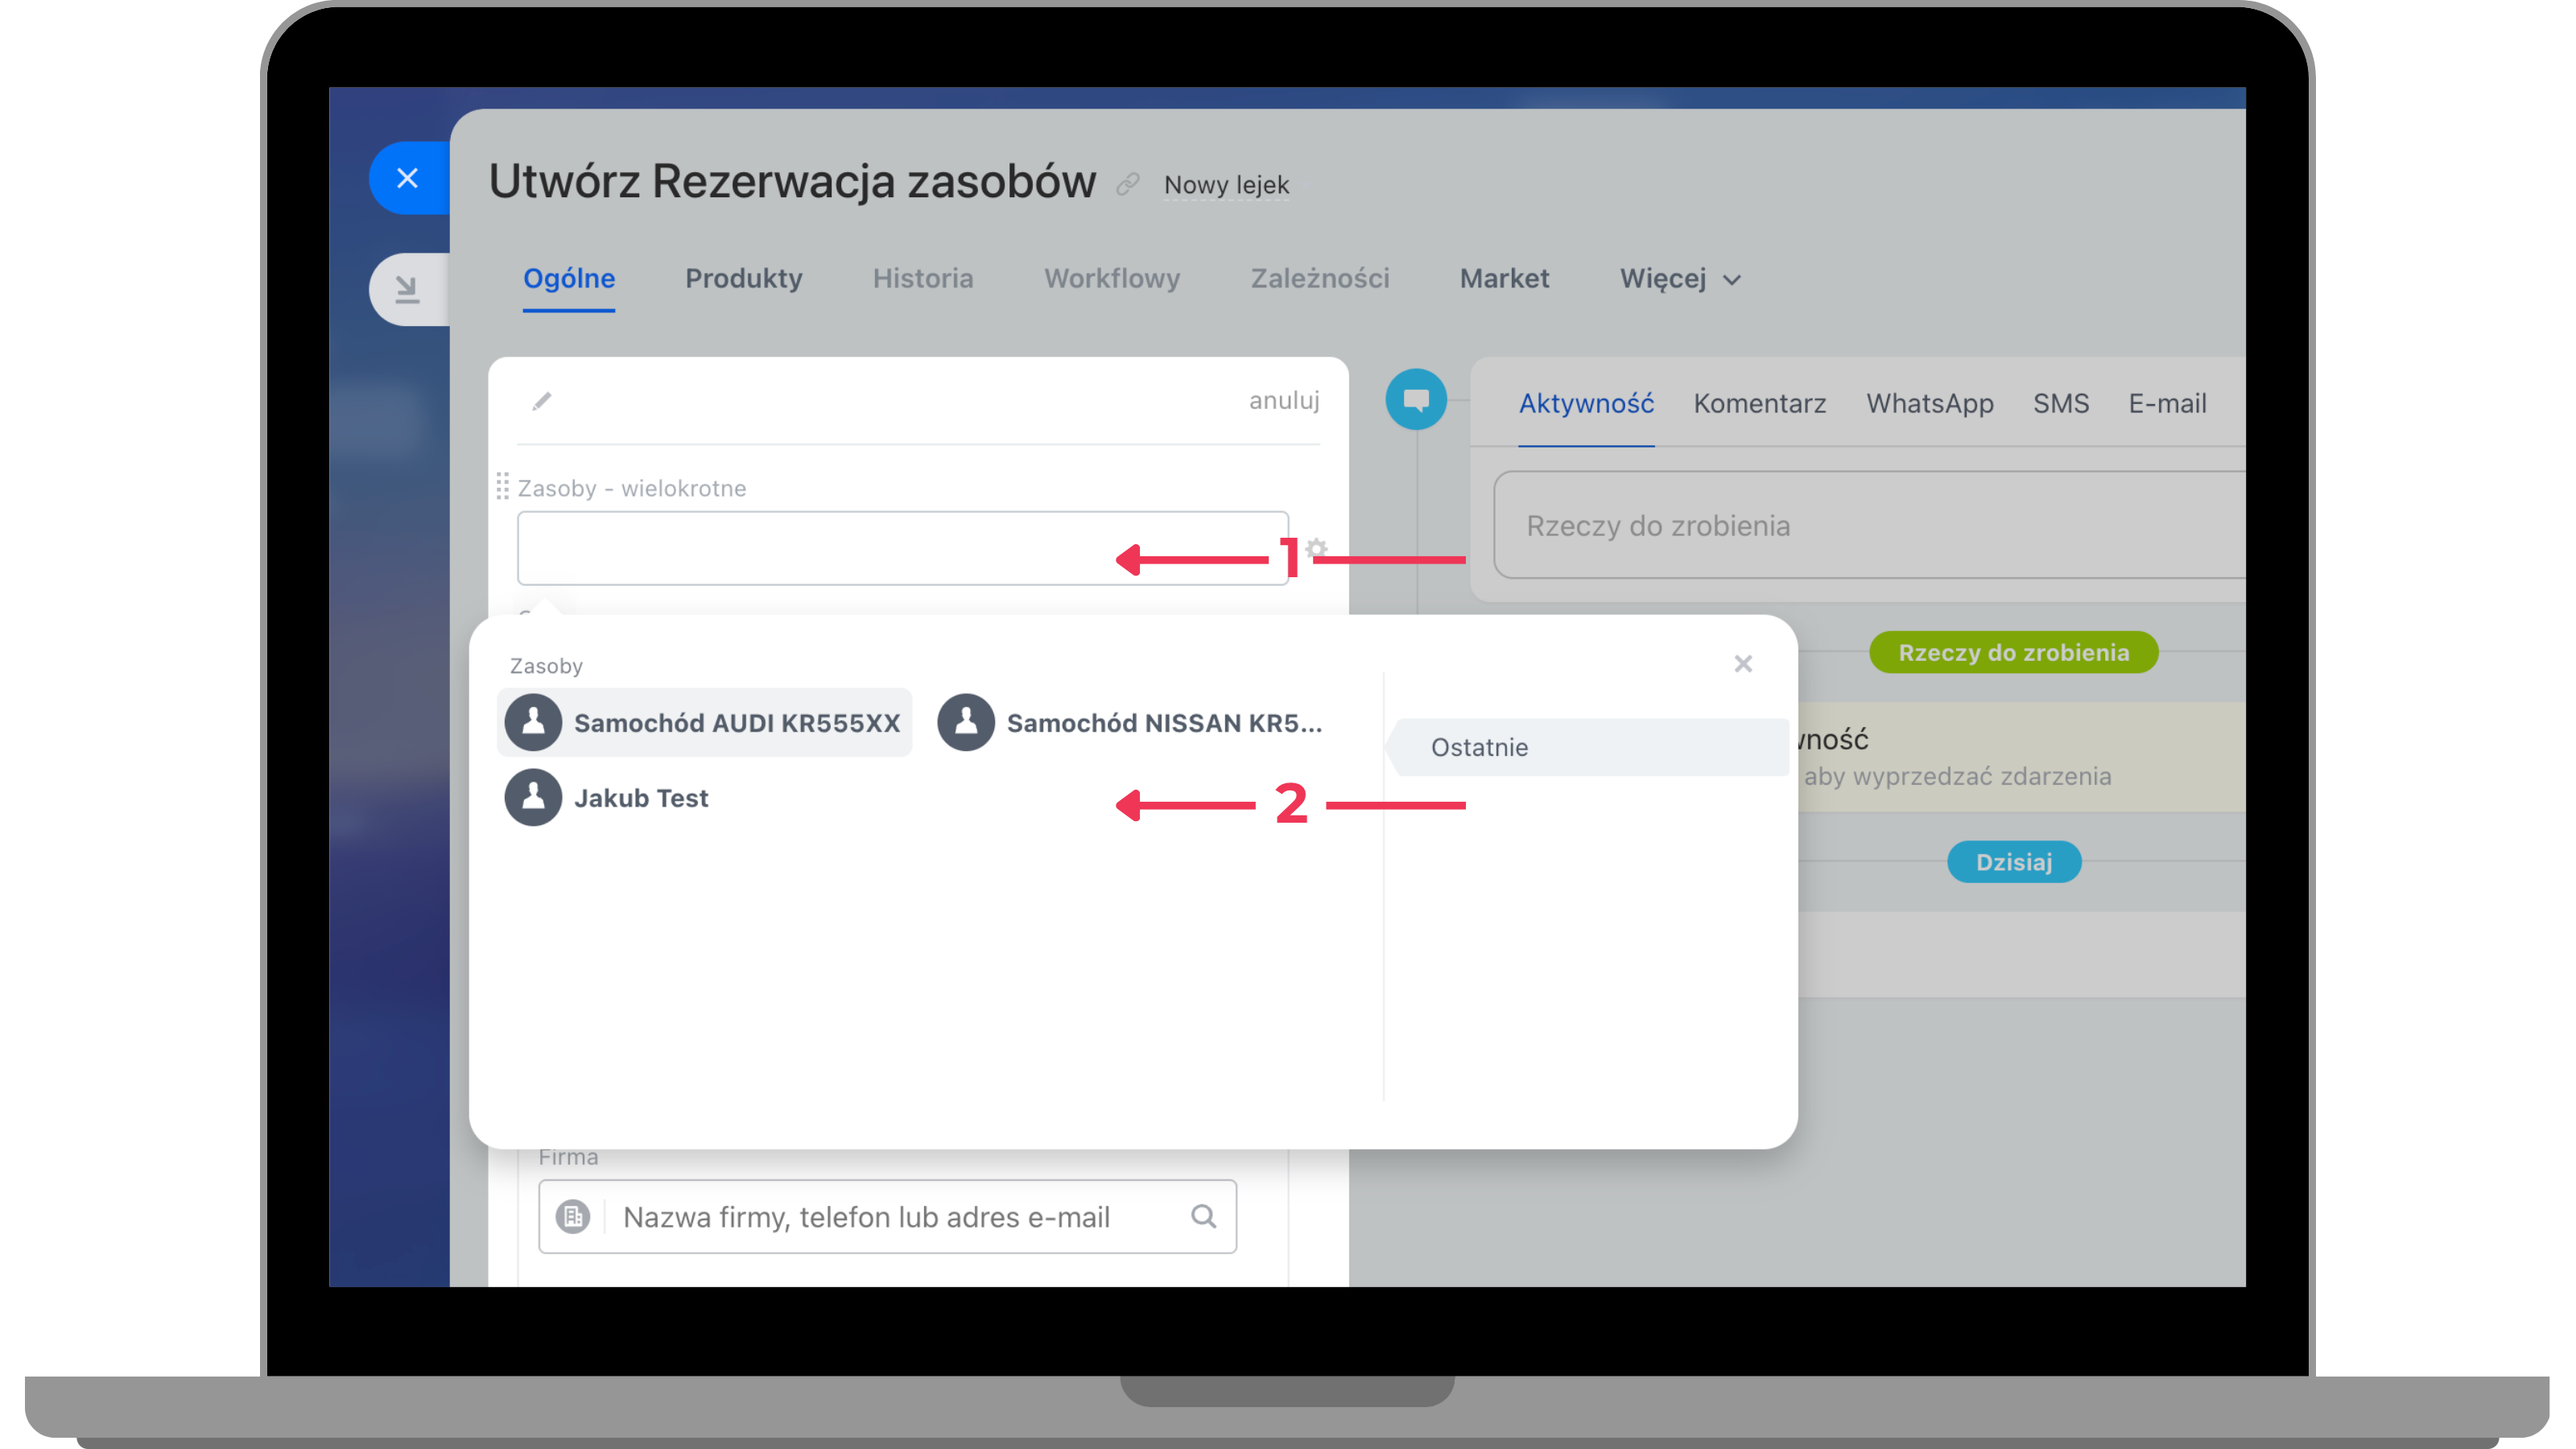Select Jakub Test resource
2576x1449 pixels.
607,797
